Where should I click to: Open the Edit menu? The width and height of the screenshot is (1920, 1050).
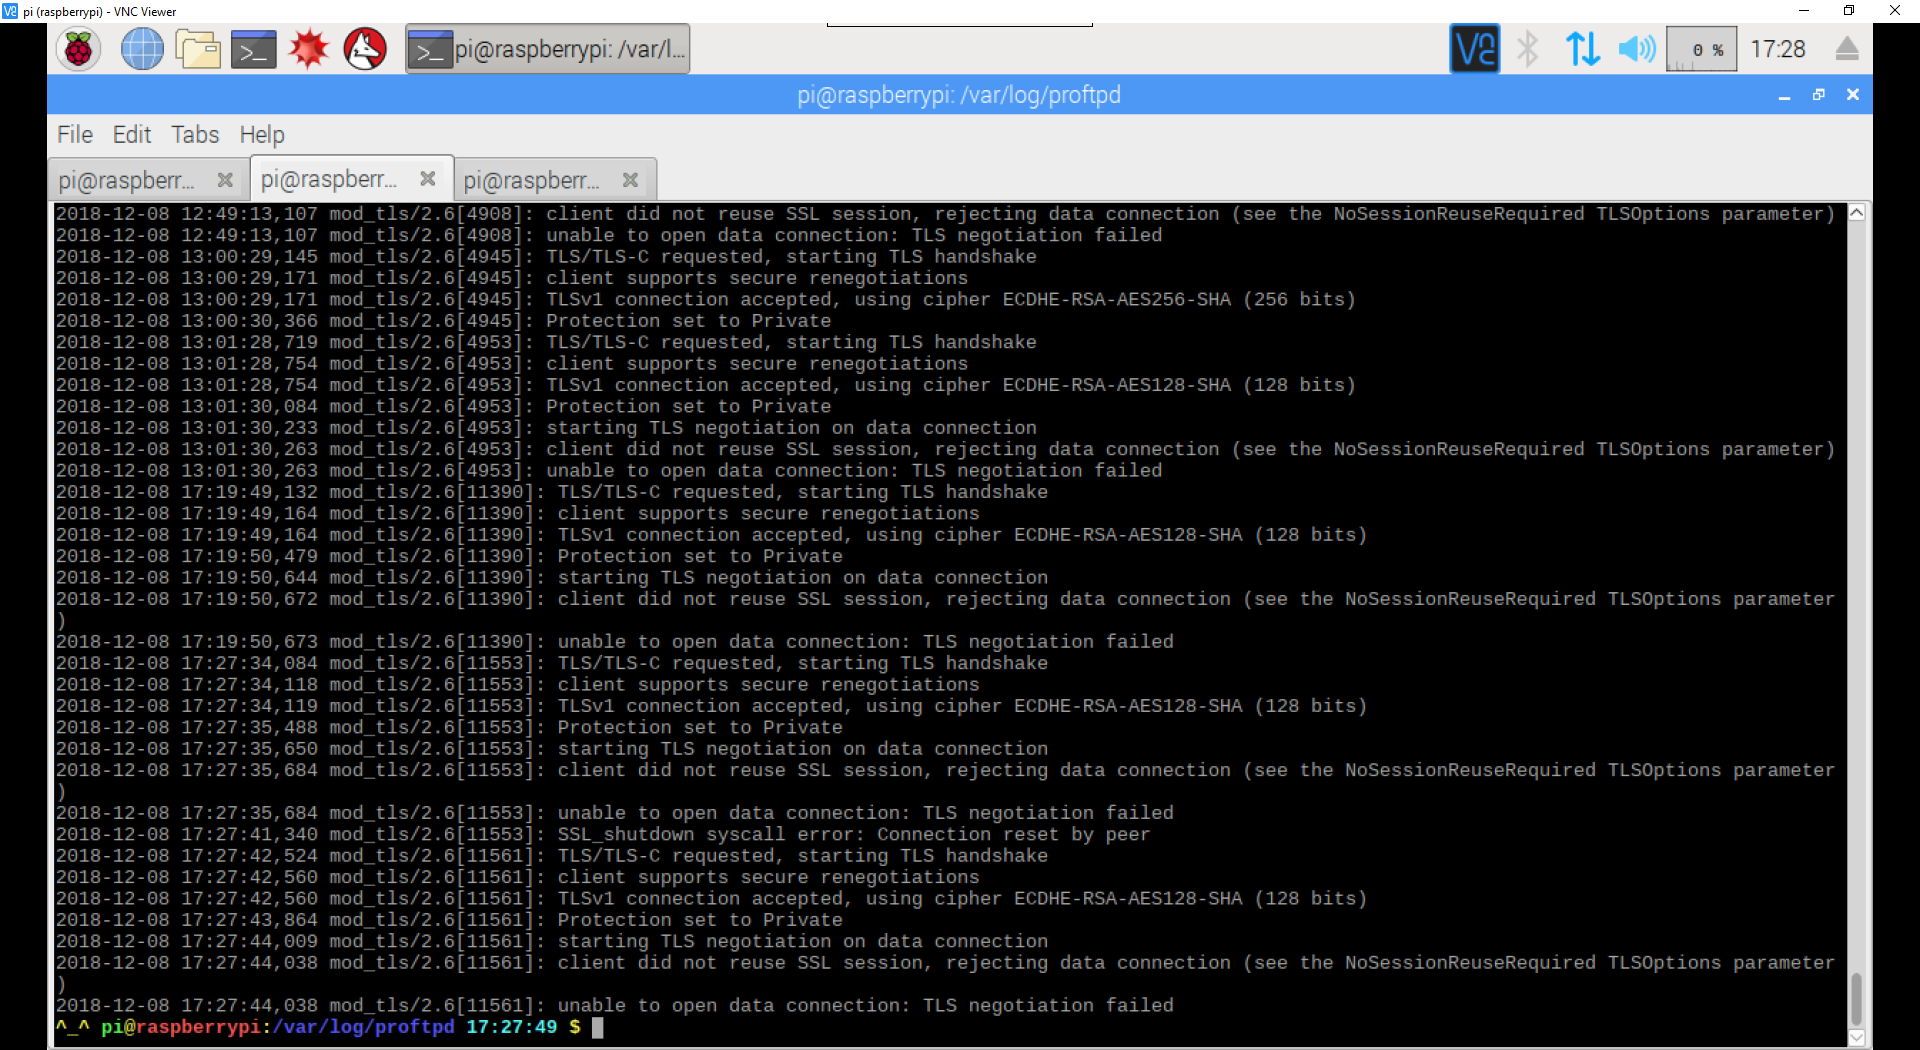tap(132, 135)
